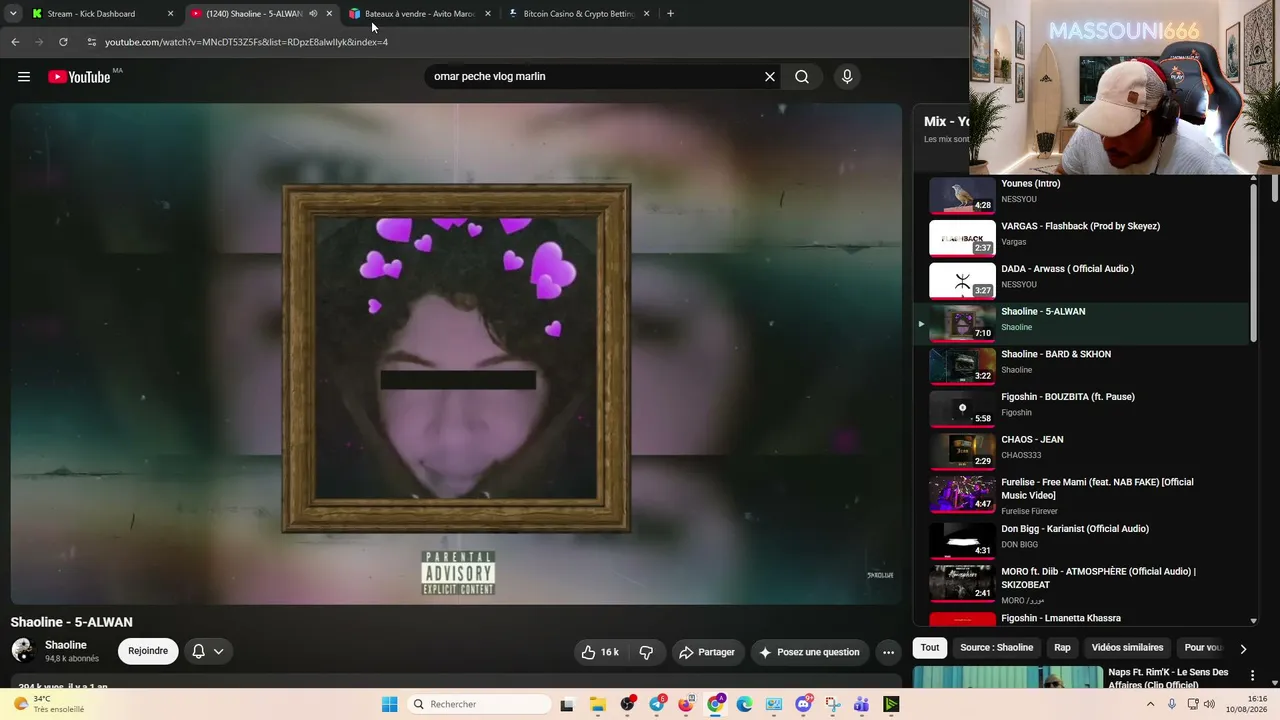Viewport: 1280px width, 720px height.
Task: Play Shaoline - BARD & SKHON thumbnail
Action: 962,366
